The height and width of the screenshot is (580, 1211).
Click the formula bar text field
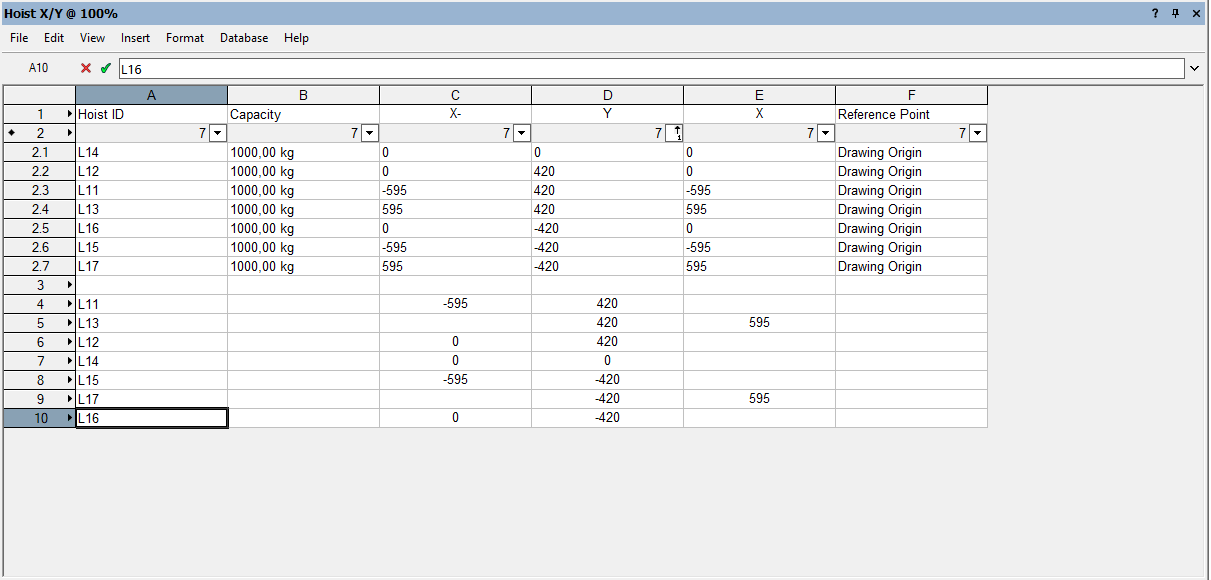click(650, 69)
